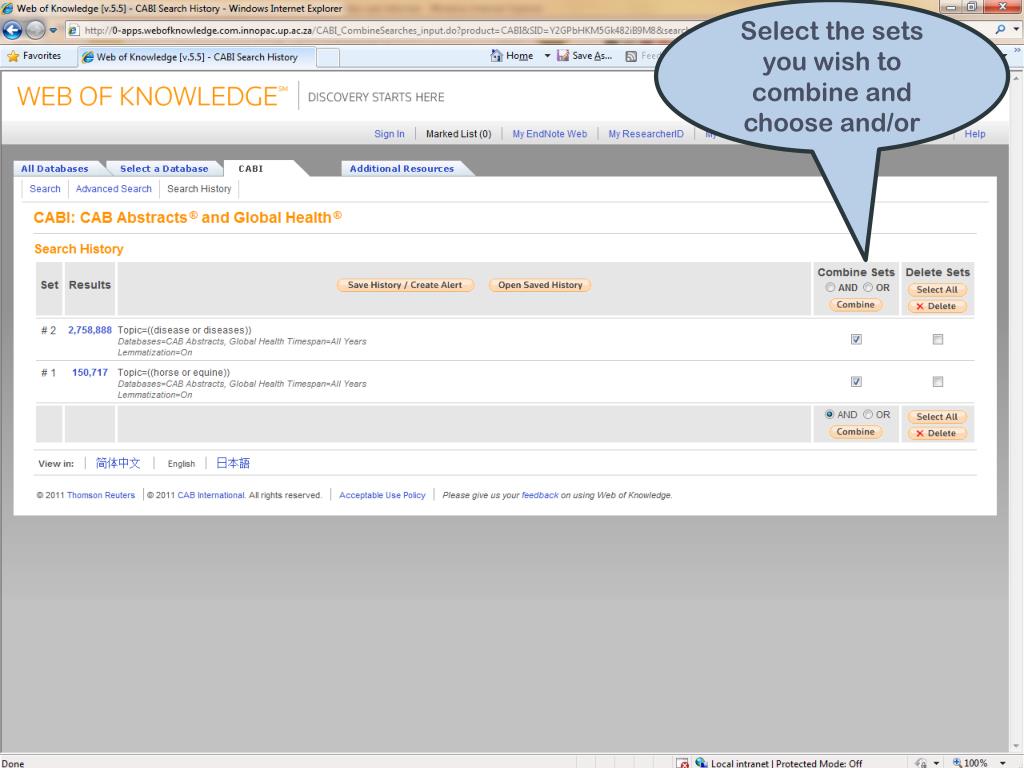The image size is (1024, 768).
Task: Expand the Home button dropdown arrow
Action: click(x=547, y=56)
